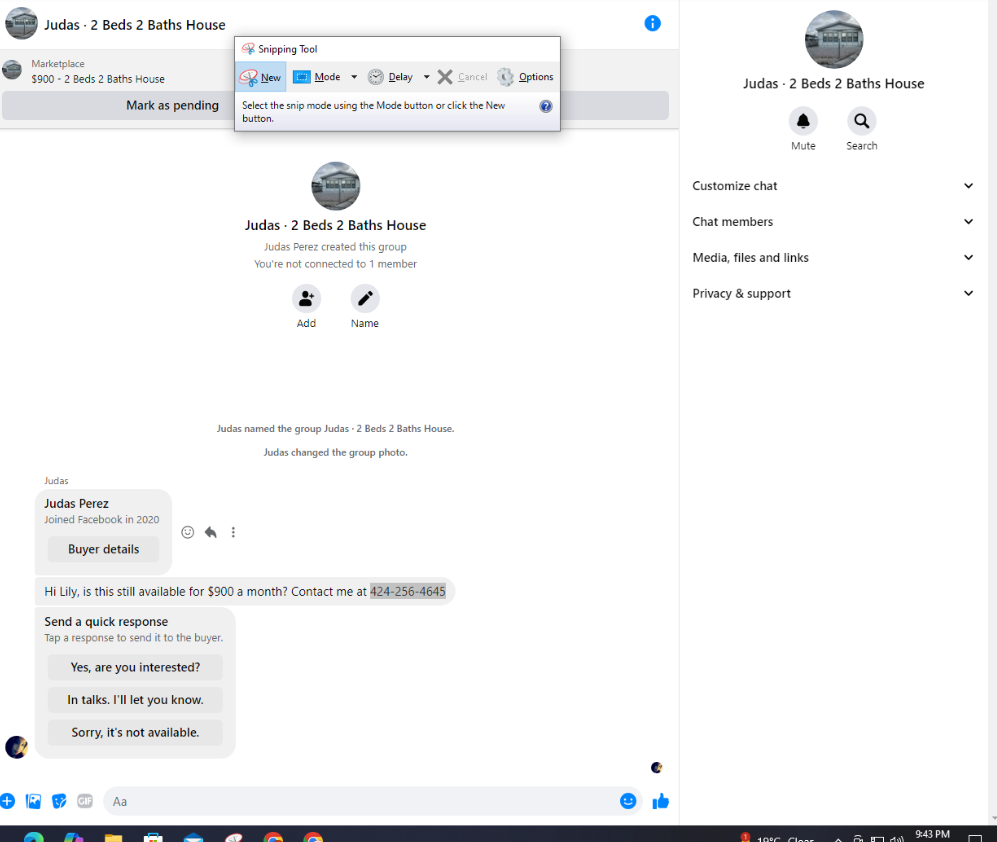Click the Marketplace listing '$900 - 2 Beds 2 Baths House'
997x842 pixels.
click(x=98, y=79)
